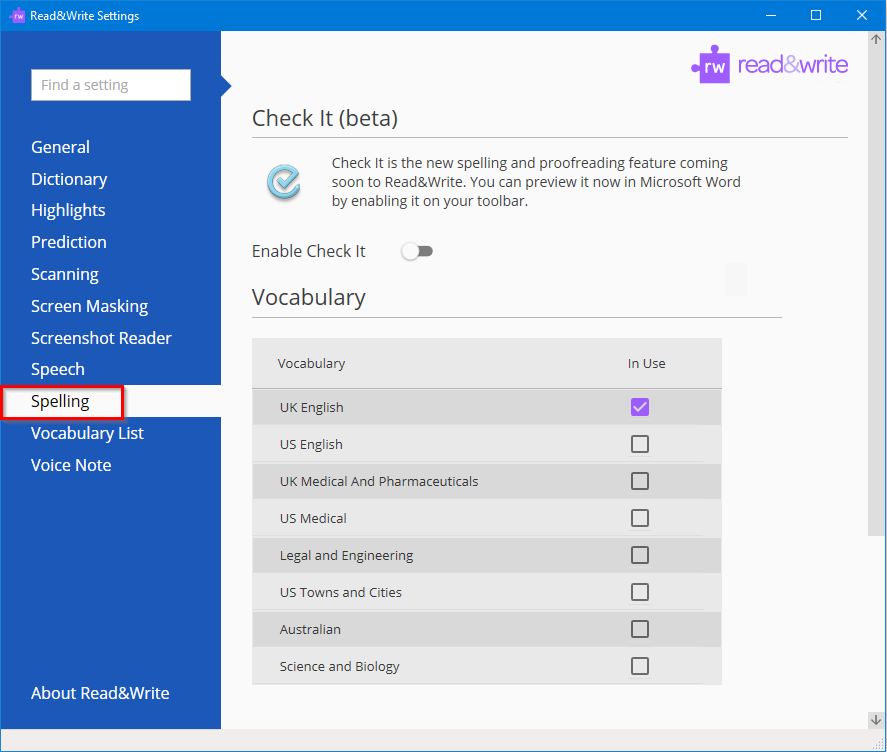The height and width of the screenshot is (752, 887).
Task: Close the Read&Write Settings window
Action: (862, 15)
